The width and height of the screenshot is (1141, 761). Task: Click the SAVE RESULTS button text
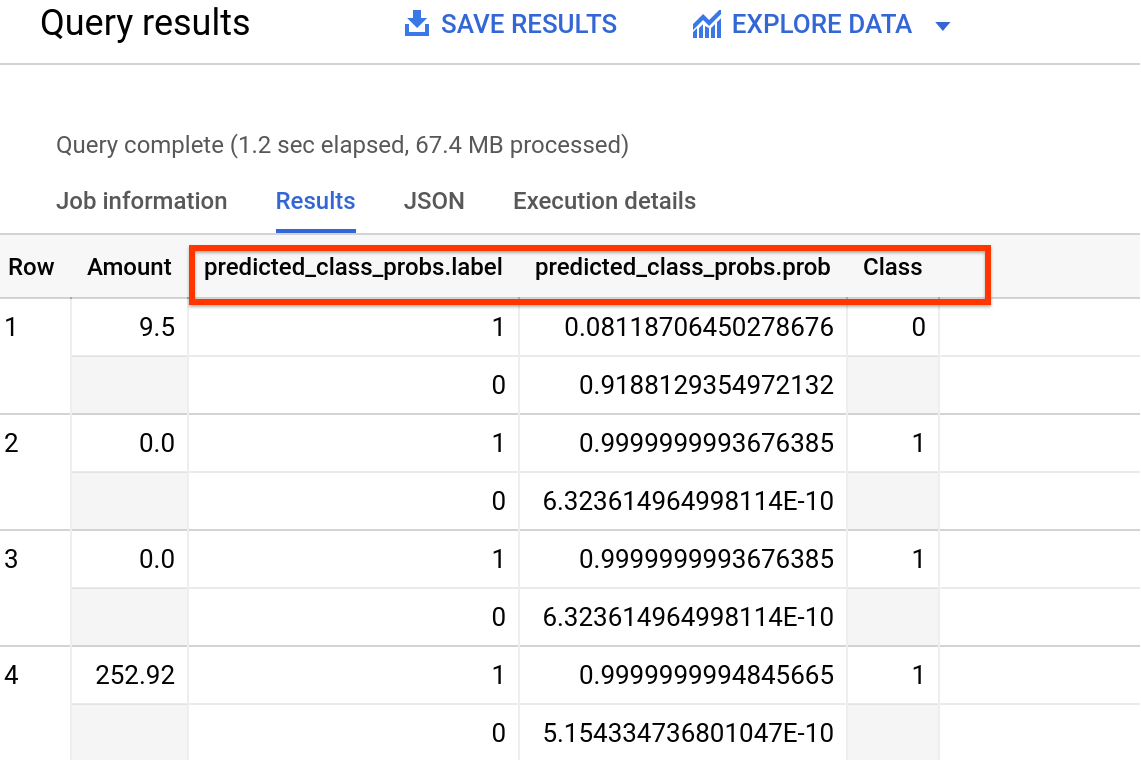529,25
